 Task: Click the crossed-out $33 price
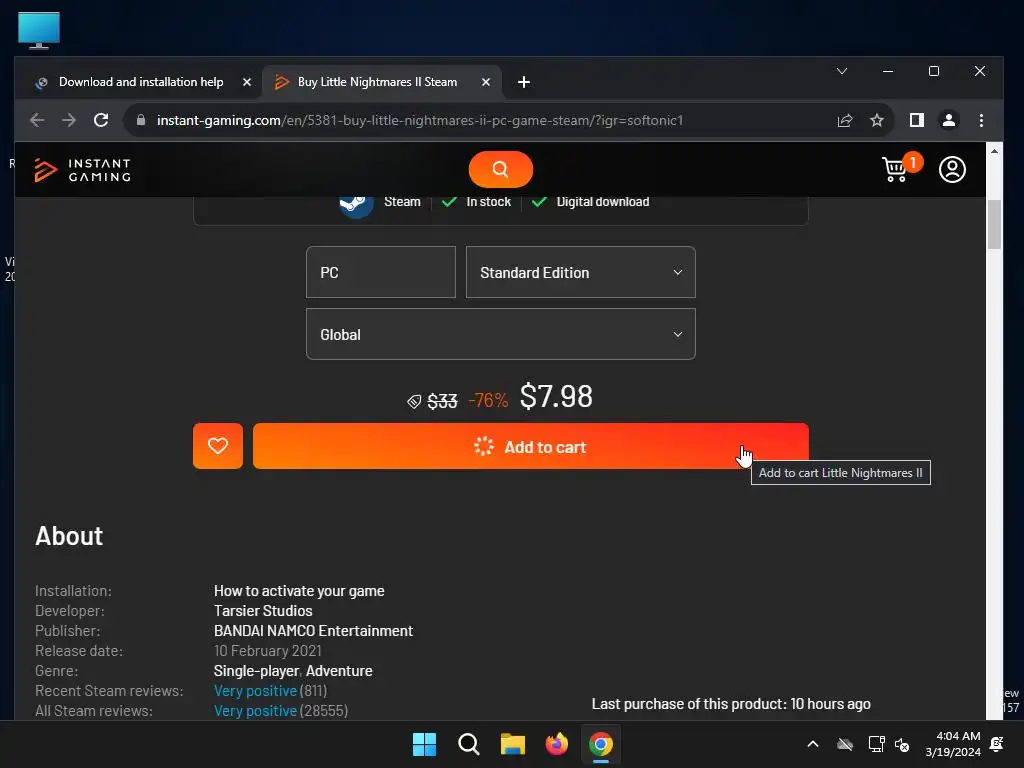442,401
